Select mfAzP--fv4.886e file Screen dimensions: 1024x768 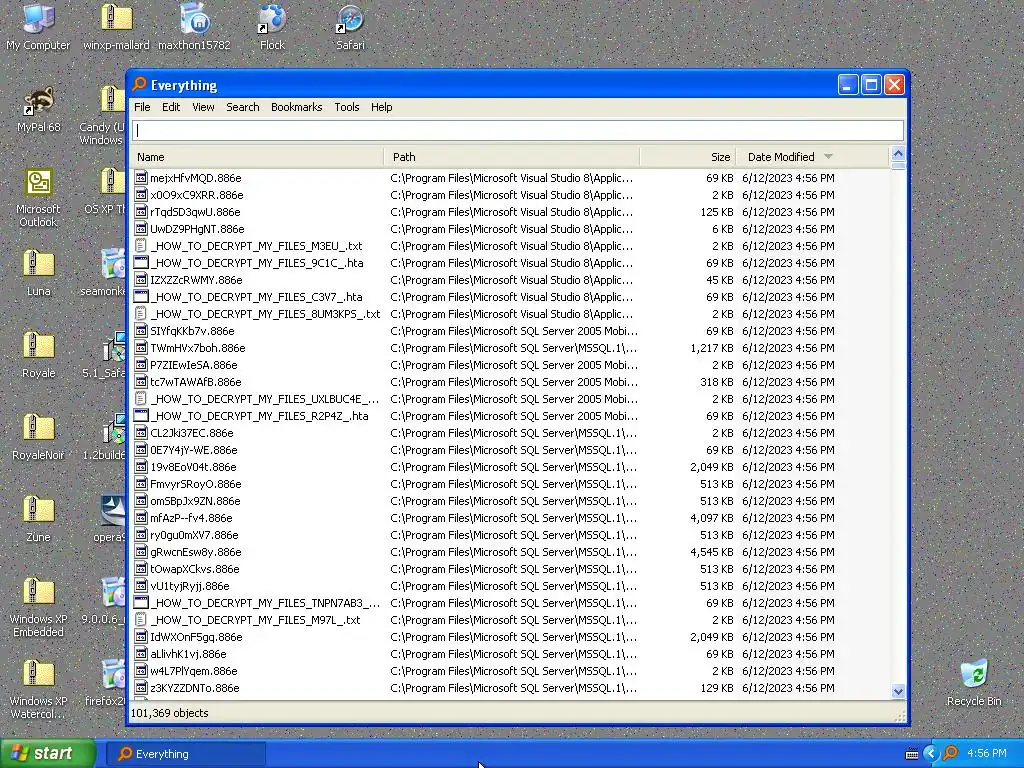click(x=191, y=518)
